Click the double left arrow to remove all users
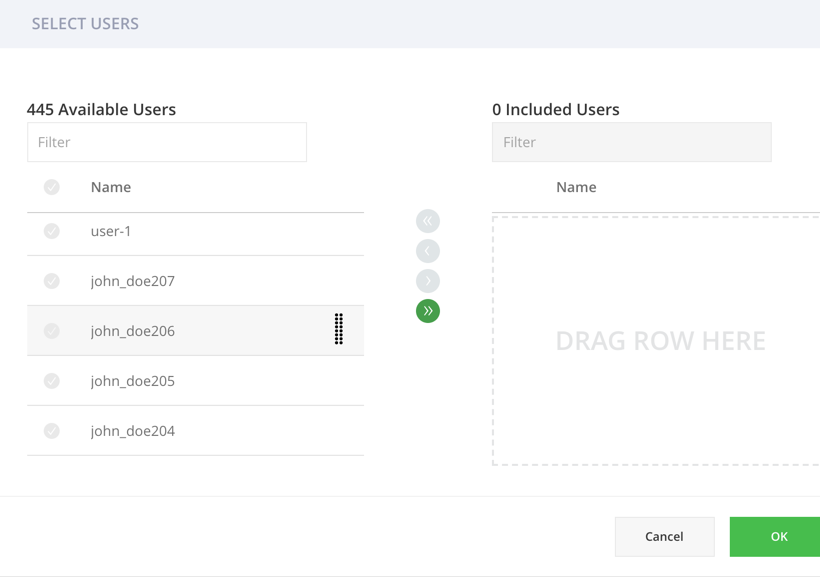This screenshot has width=820, height=577. [427, 220]
